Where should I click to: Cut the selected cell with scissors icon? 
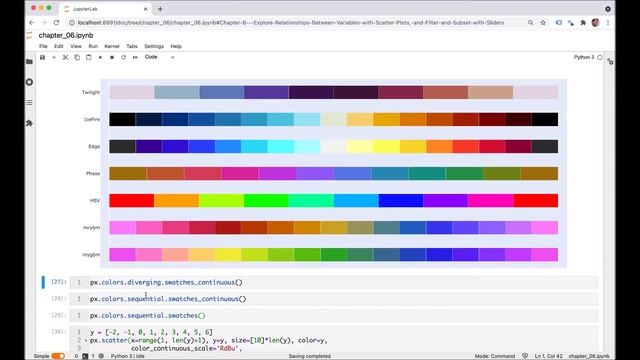point(65,58)
